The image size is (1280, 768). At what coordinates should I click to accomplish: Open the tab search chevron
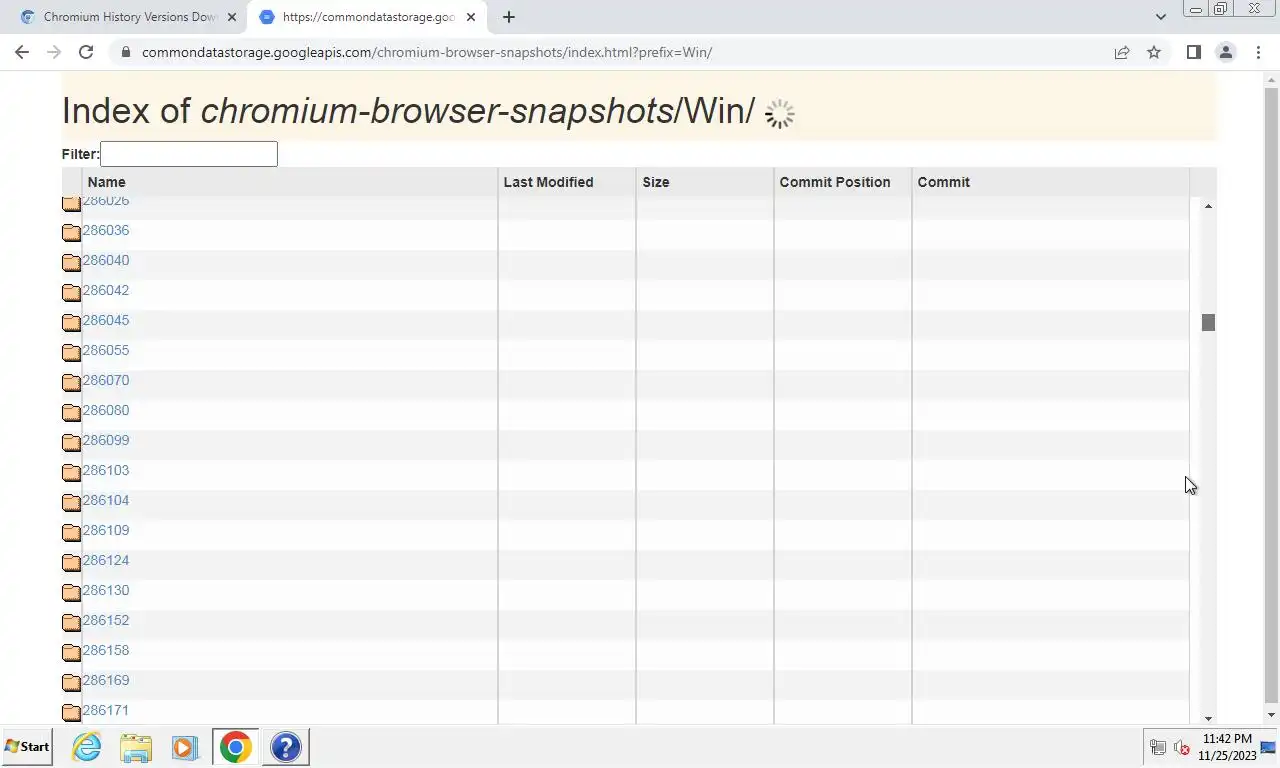pos(1160,17)
